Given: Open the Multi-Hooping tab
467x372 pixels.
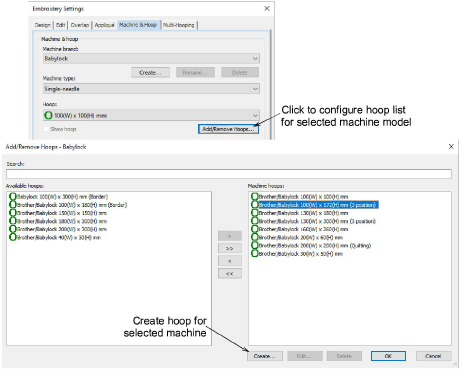Looking at the screenshot, I should coord(179,25).
